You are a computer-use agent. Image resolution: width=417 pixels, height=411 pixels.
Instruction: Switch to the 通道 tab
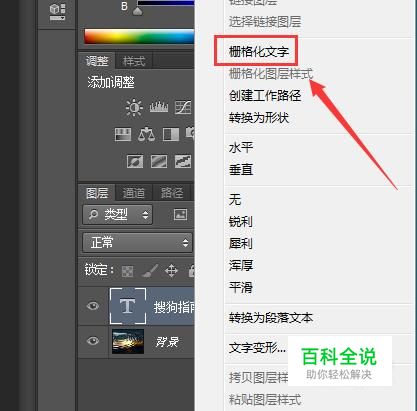click(134, 193)
